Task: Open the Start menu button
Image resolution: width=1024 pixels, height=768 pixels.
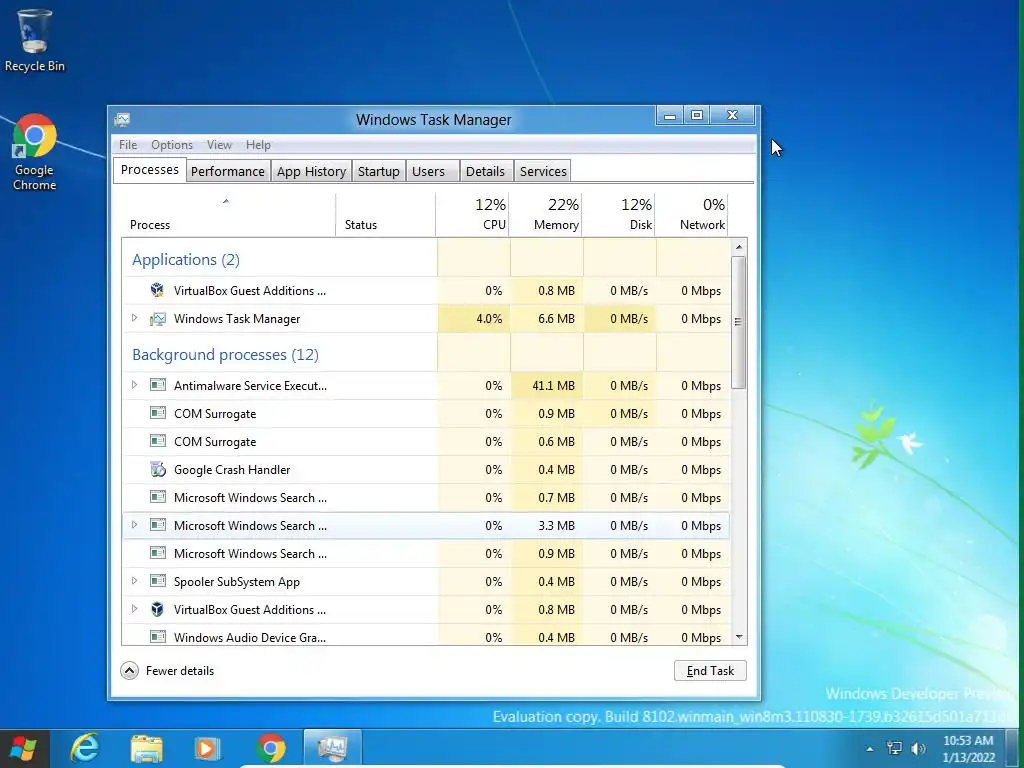Action: [24, 748]
